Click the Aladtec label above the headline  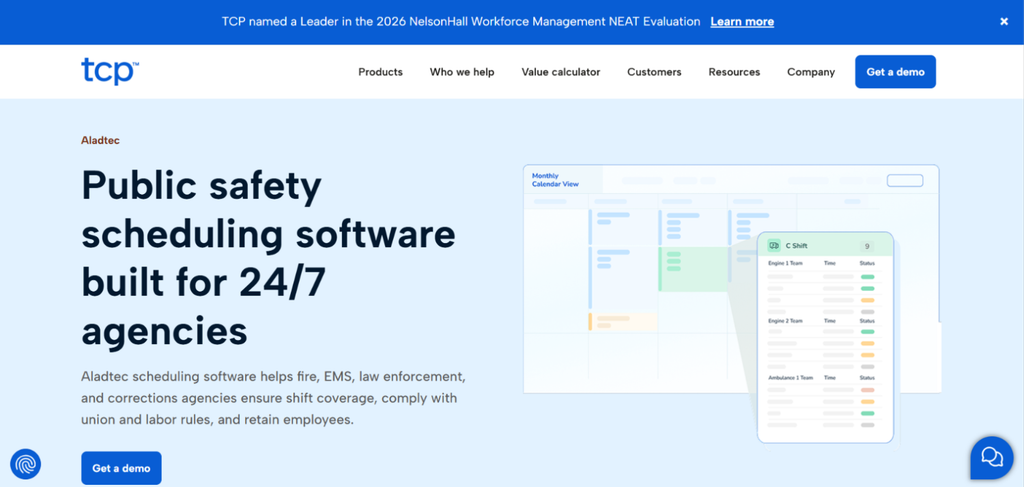[x=100, y=140]
